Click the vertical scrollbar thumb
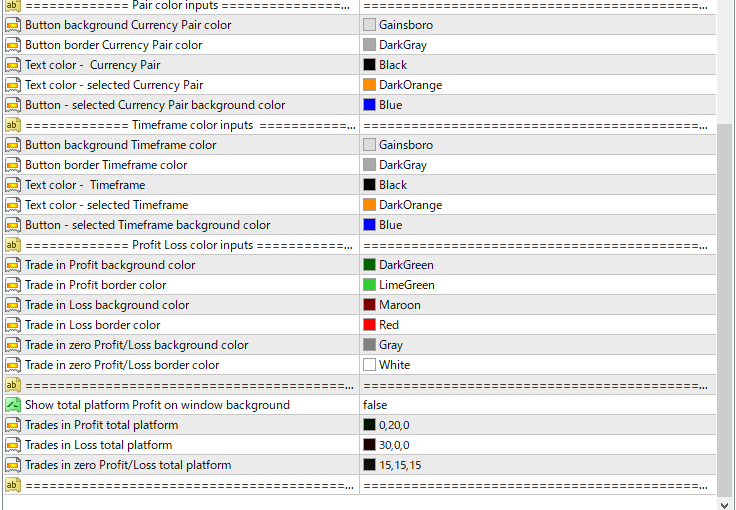 [x=726, y=308]
